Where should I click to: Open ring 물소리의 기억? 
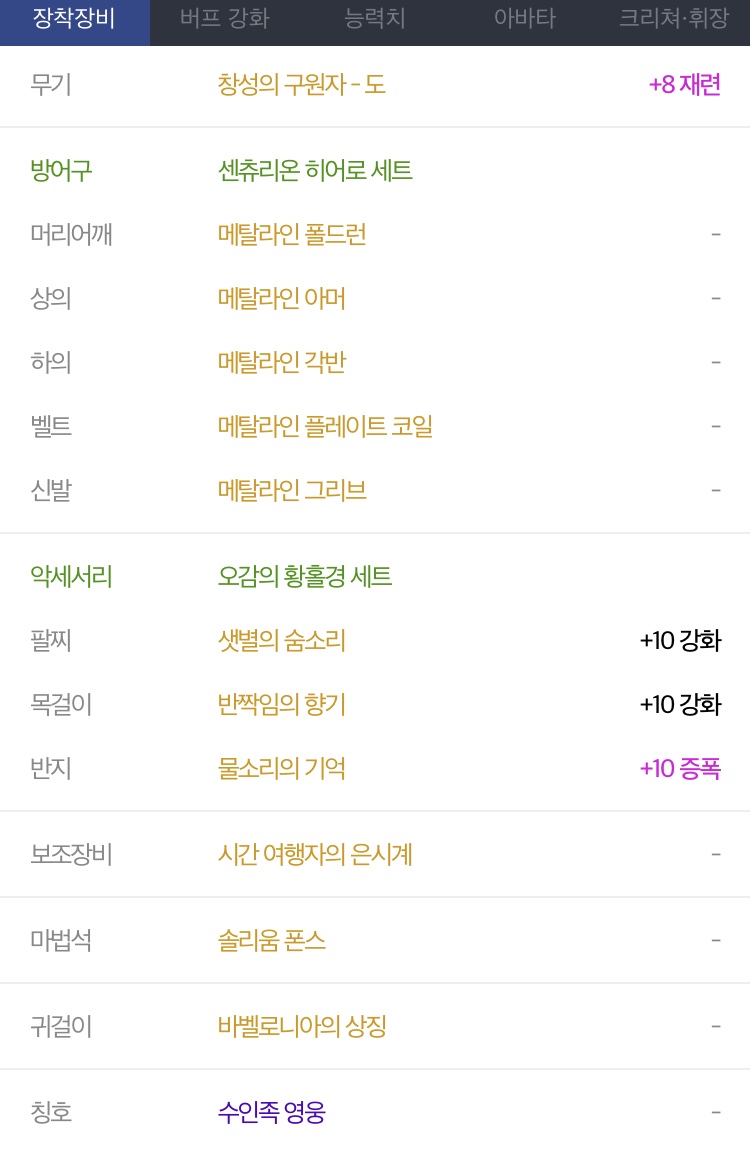pyautogui.click(x=282, y=768)
